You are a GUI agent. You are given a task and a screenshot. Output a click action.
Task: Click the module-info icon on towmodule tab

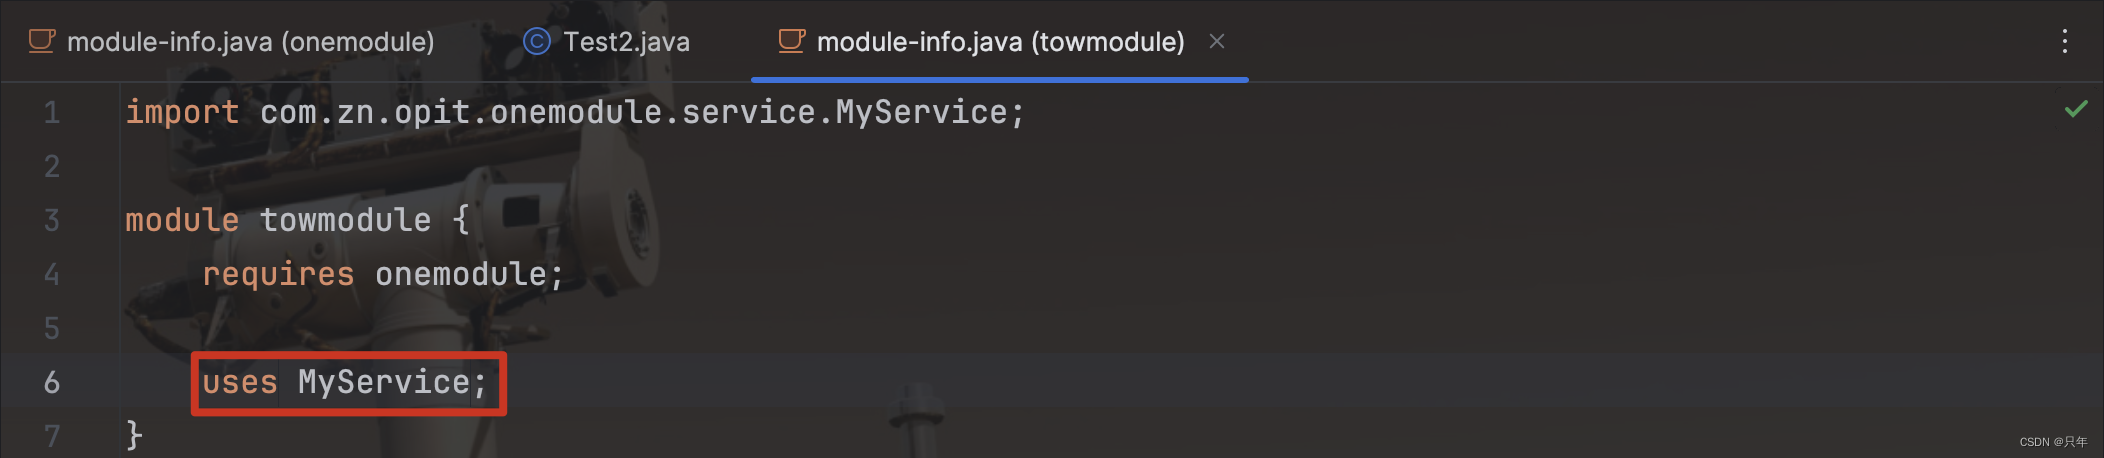792,41
